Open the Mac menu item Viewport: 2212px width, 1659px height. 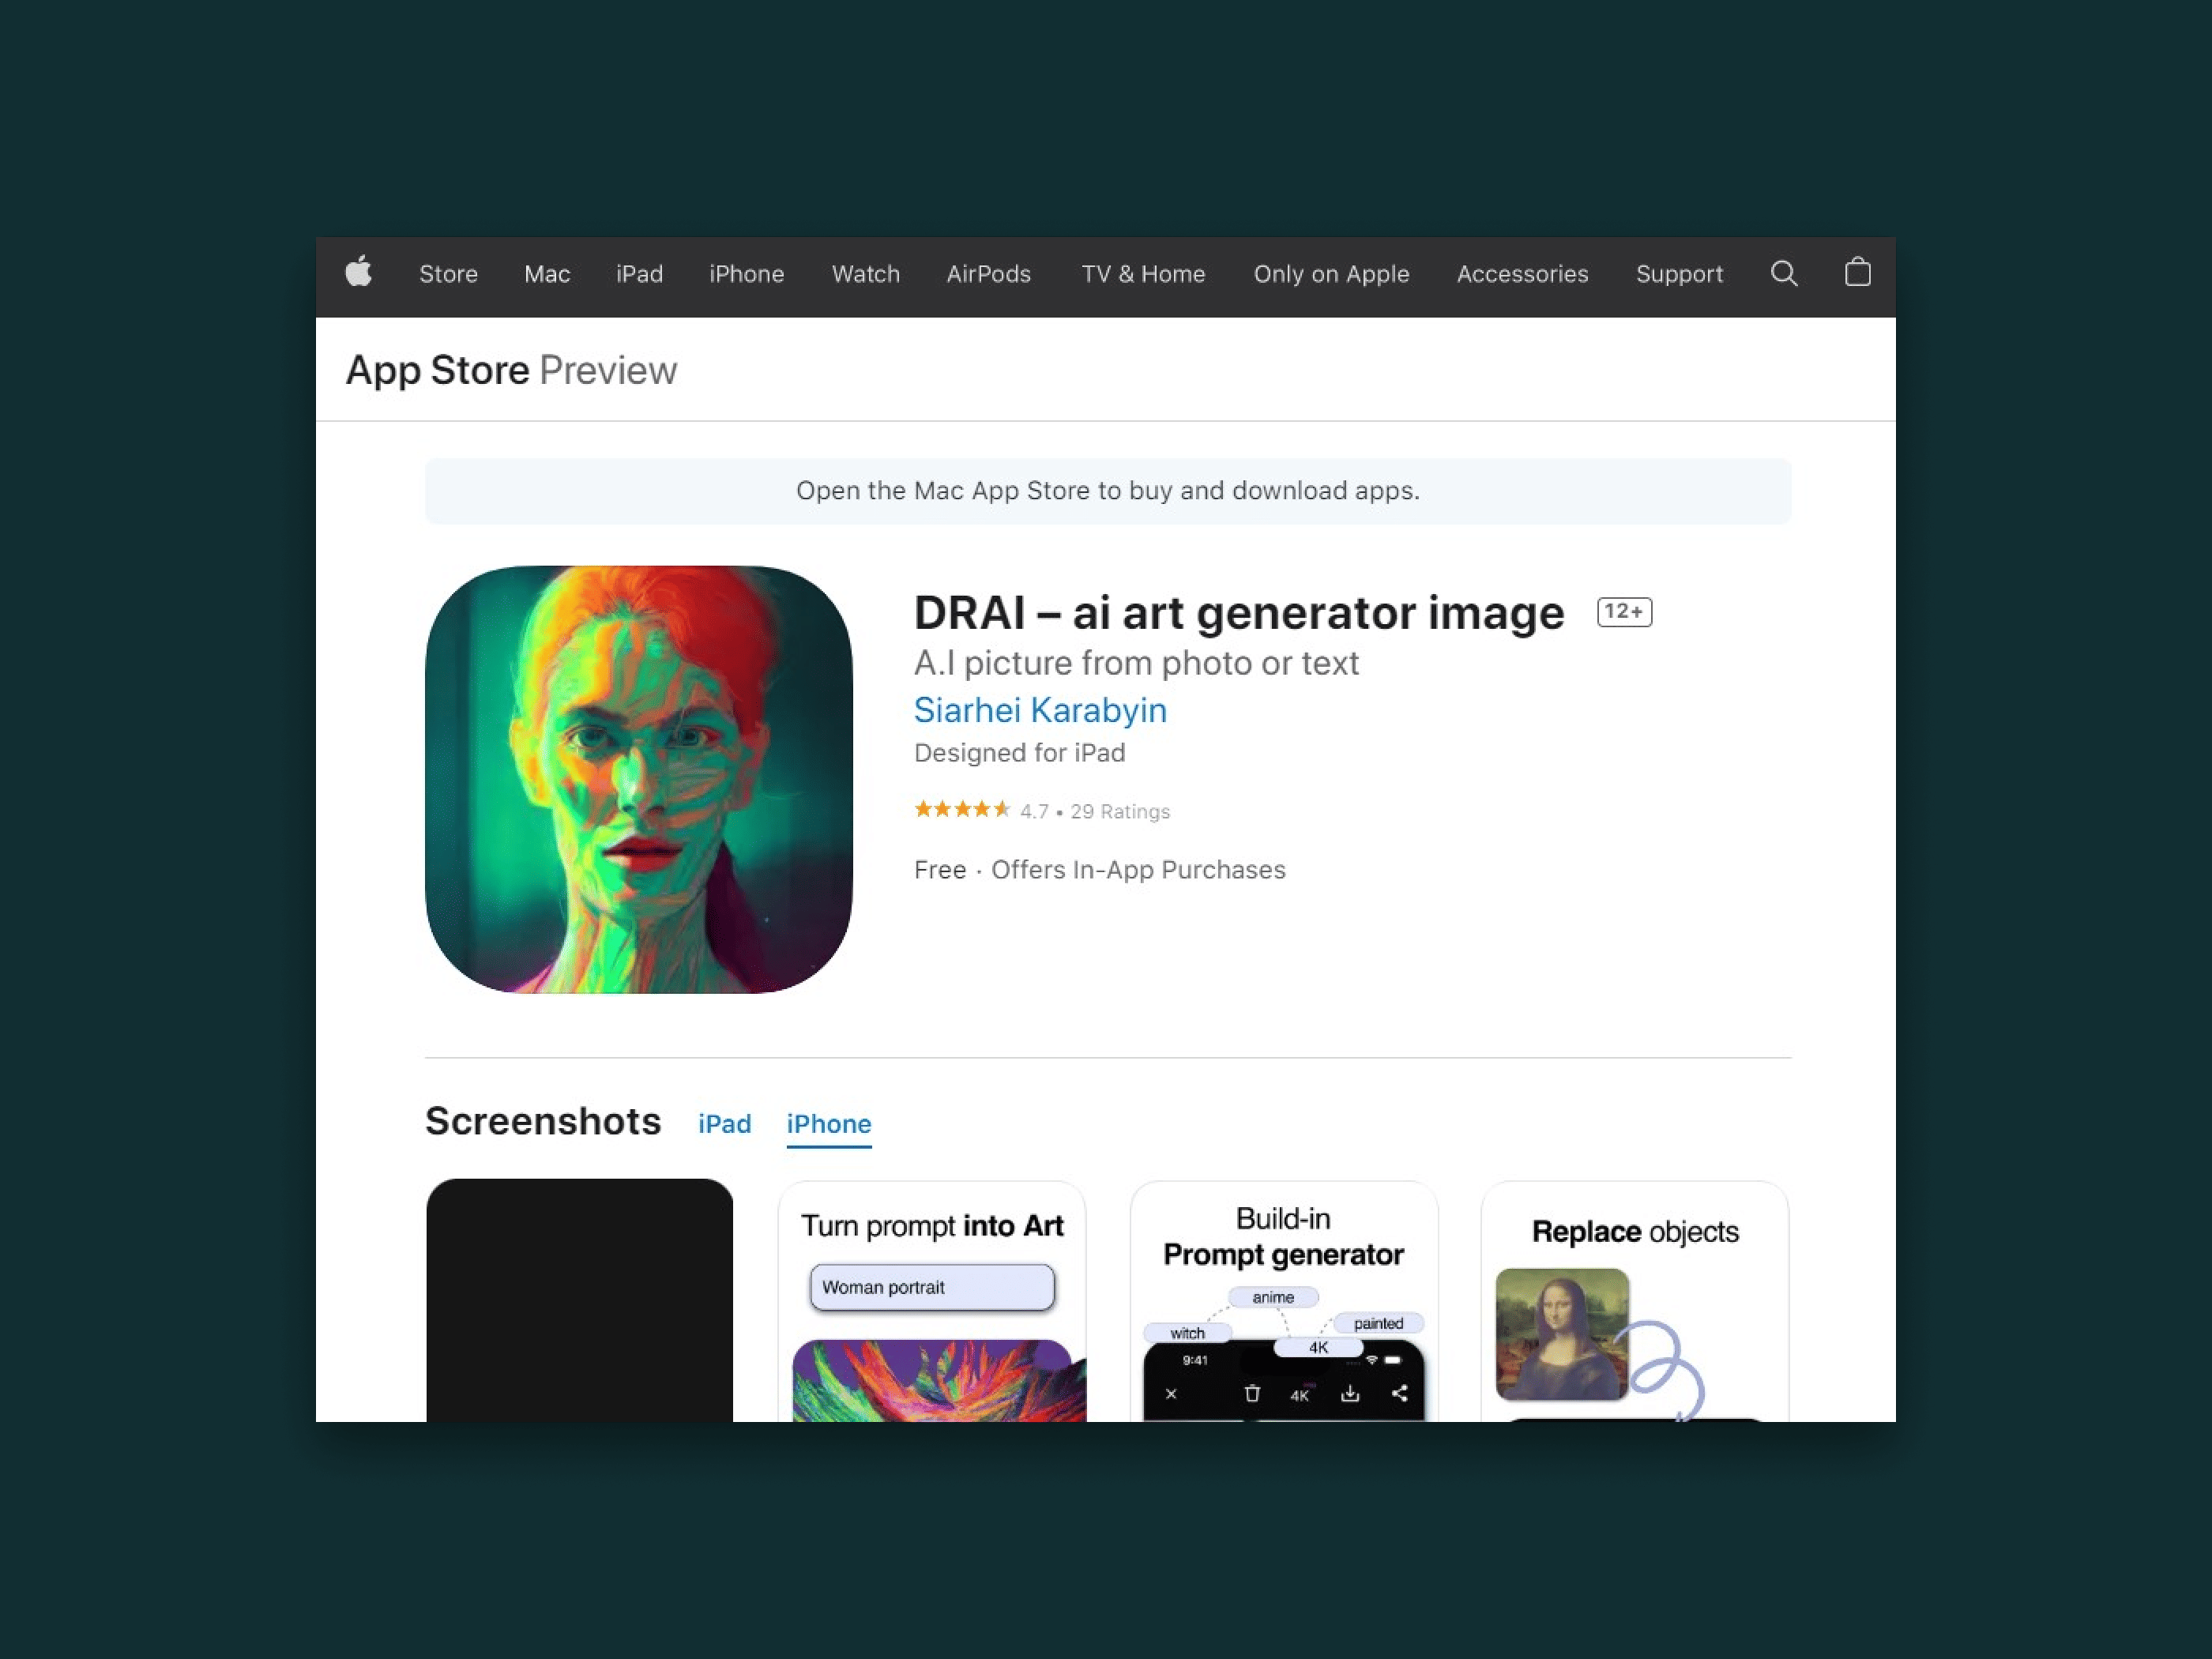click(547, 274)
